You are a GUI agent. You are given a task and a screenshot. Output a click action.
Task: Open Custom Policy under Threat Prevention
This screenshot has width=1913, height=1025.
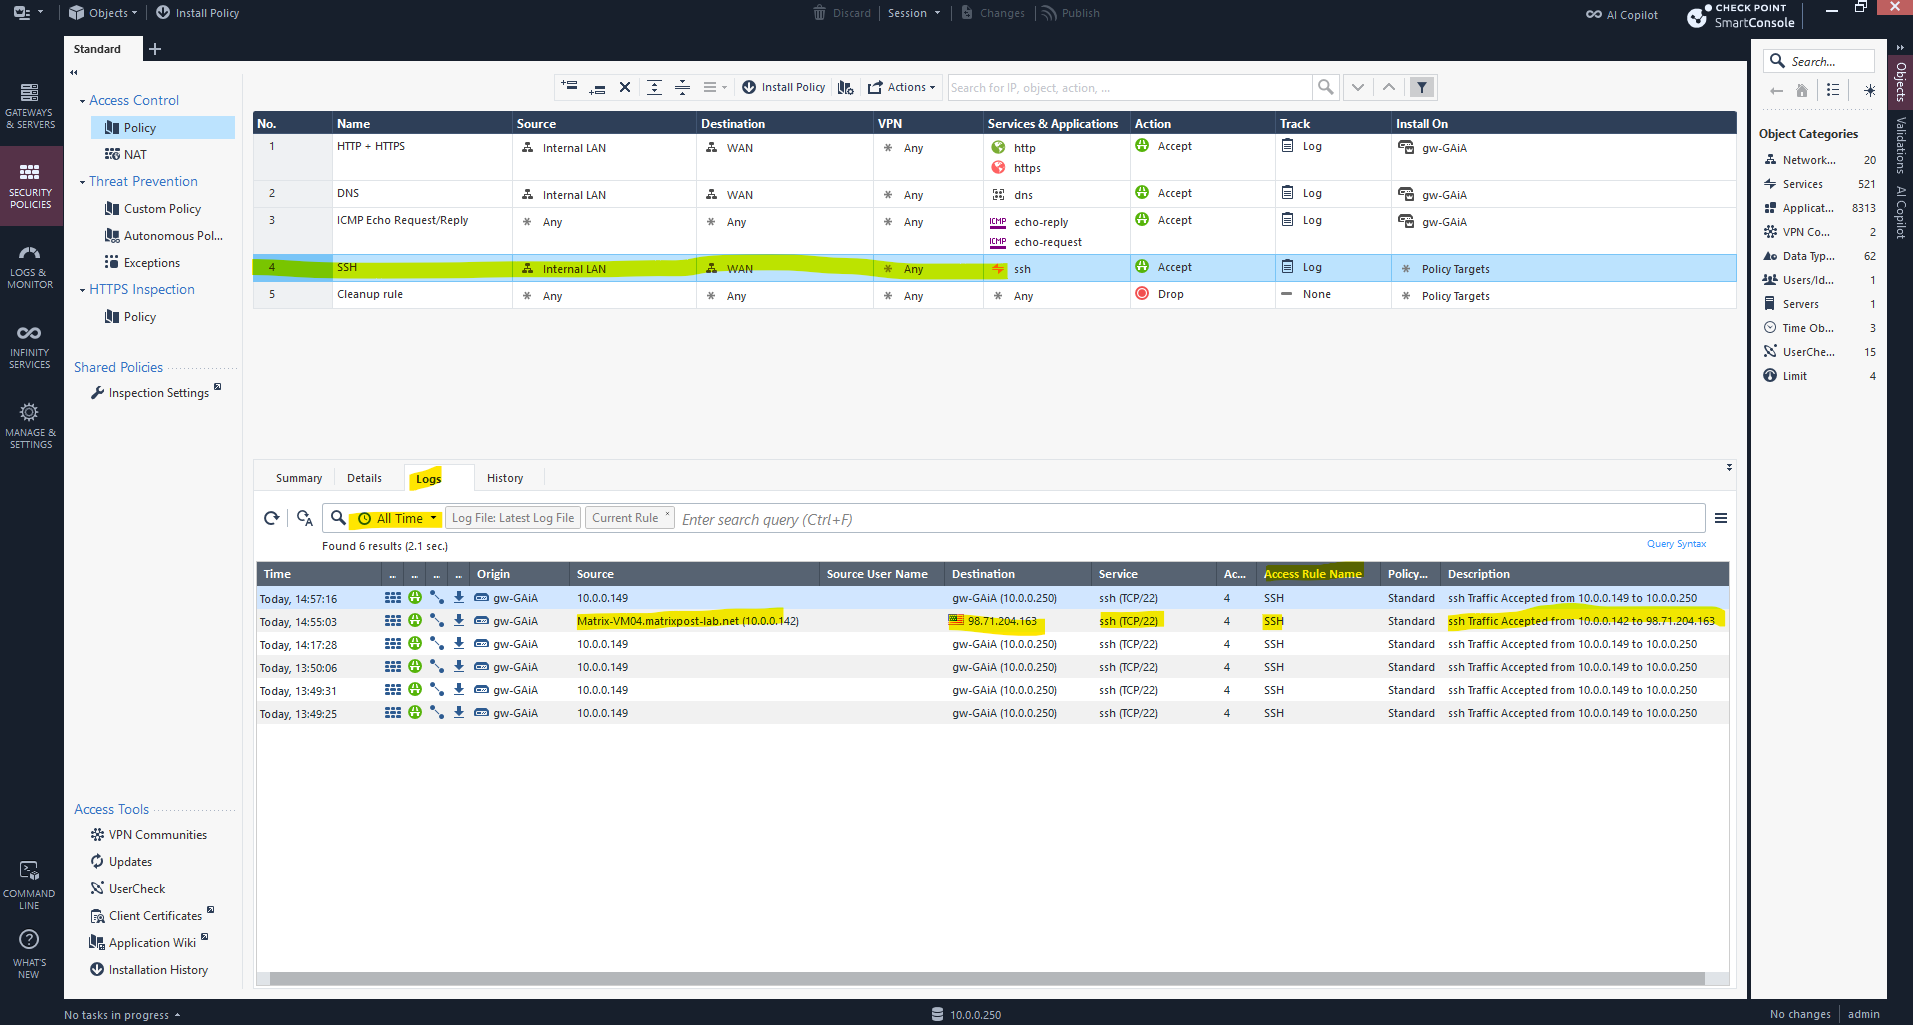[162, 209]
